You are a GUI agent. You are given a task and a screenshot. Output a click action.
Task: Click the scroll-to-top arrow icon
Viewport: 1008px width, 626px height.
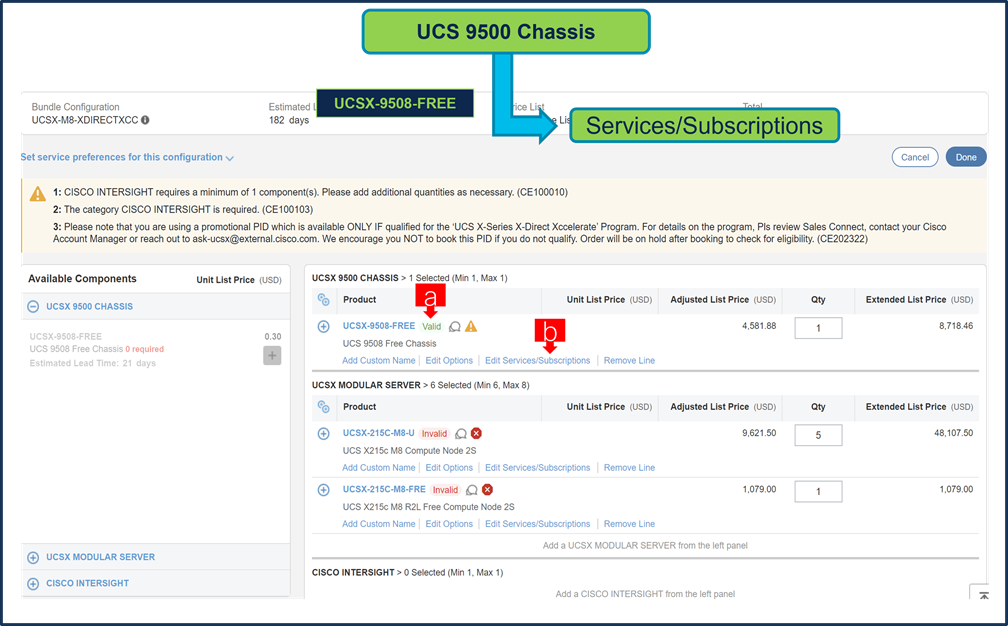pyautogui.click(x=984, y=595)
